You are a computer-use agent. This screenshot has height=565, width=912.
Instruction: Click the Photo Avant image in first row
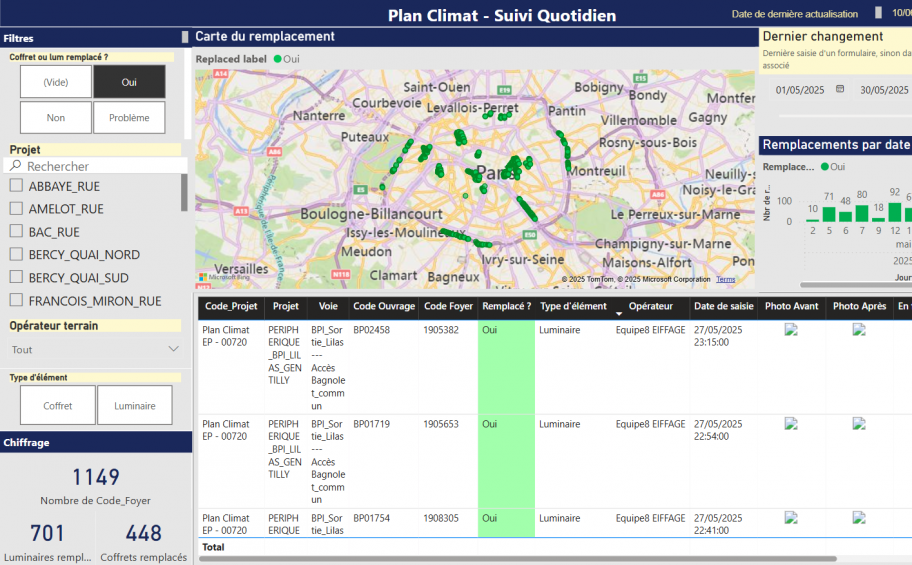coord(791,329)
